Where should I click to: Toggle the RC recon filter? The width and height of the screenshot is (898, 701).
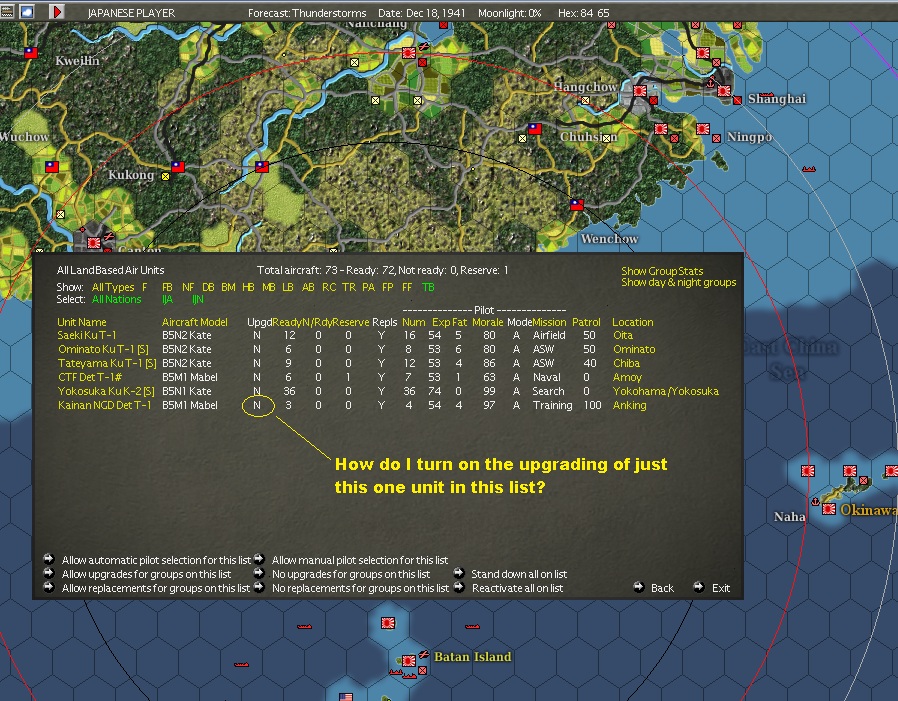[x=329, y=287]
